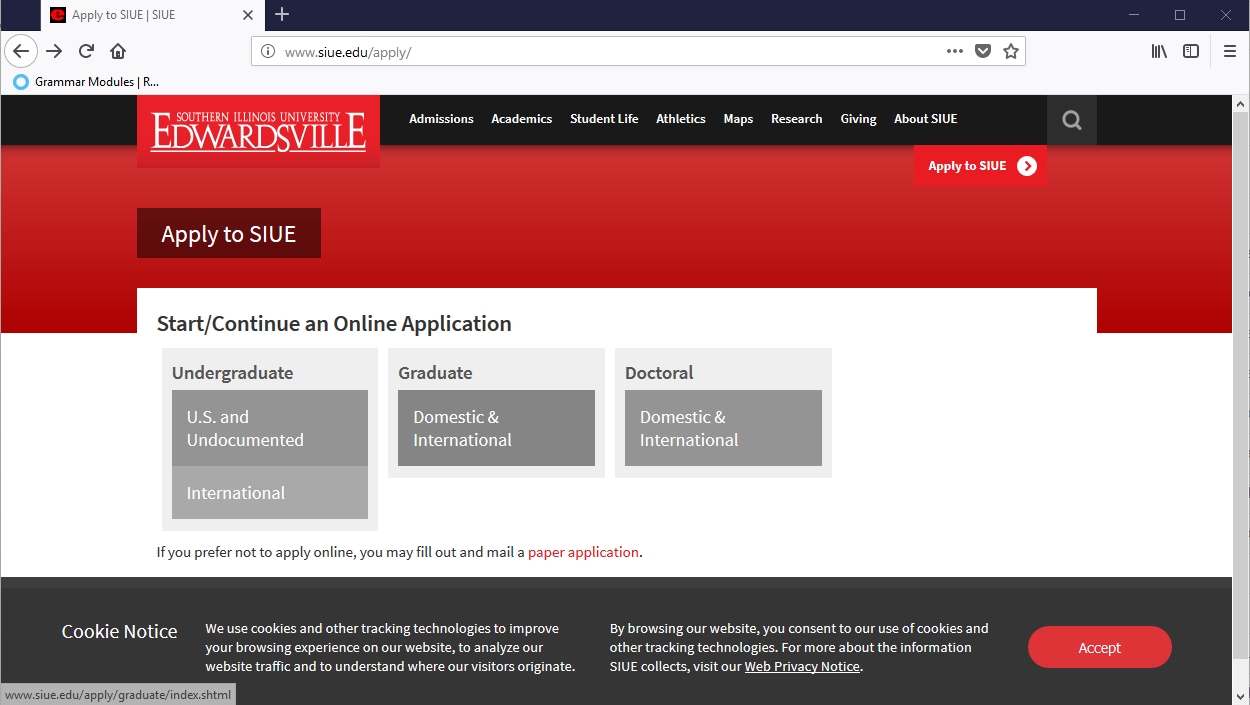This screenshot has width=1250, height=705.
Task: Go to the browser Home icon
Action: pos(118,51)
